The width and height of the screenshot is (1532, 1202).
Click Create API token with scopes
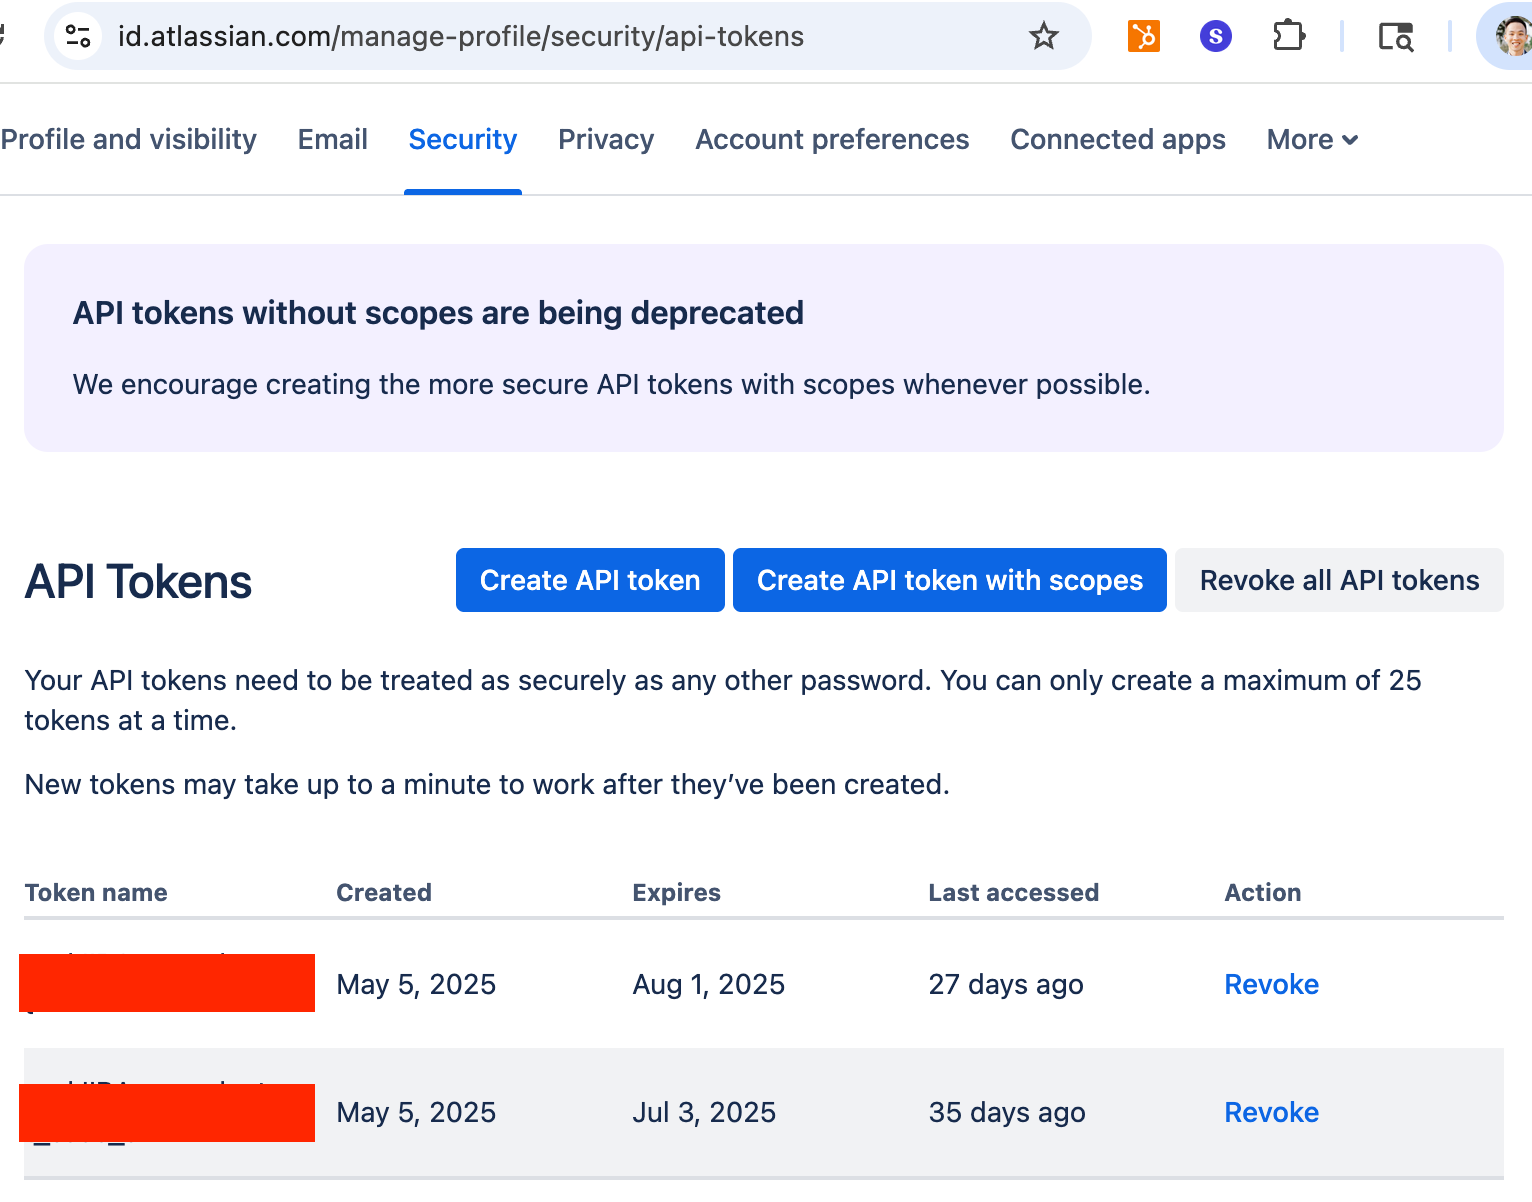click(x=950, y=580)
